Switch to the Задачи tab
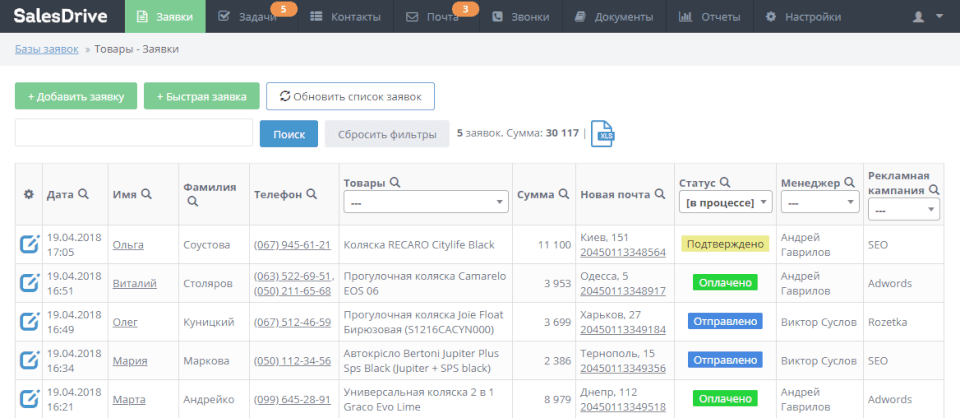Viewport: 960px width, 418px height. 252,17
